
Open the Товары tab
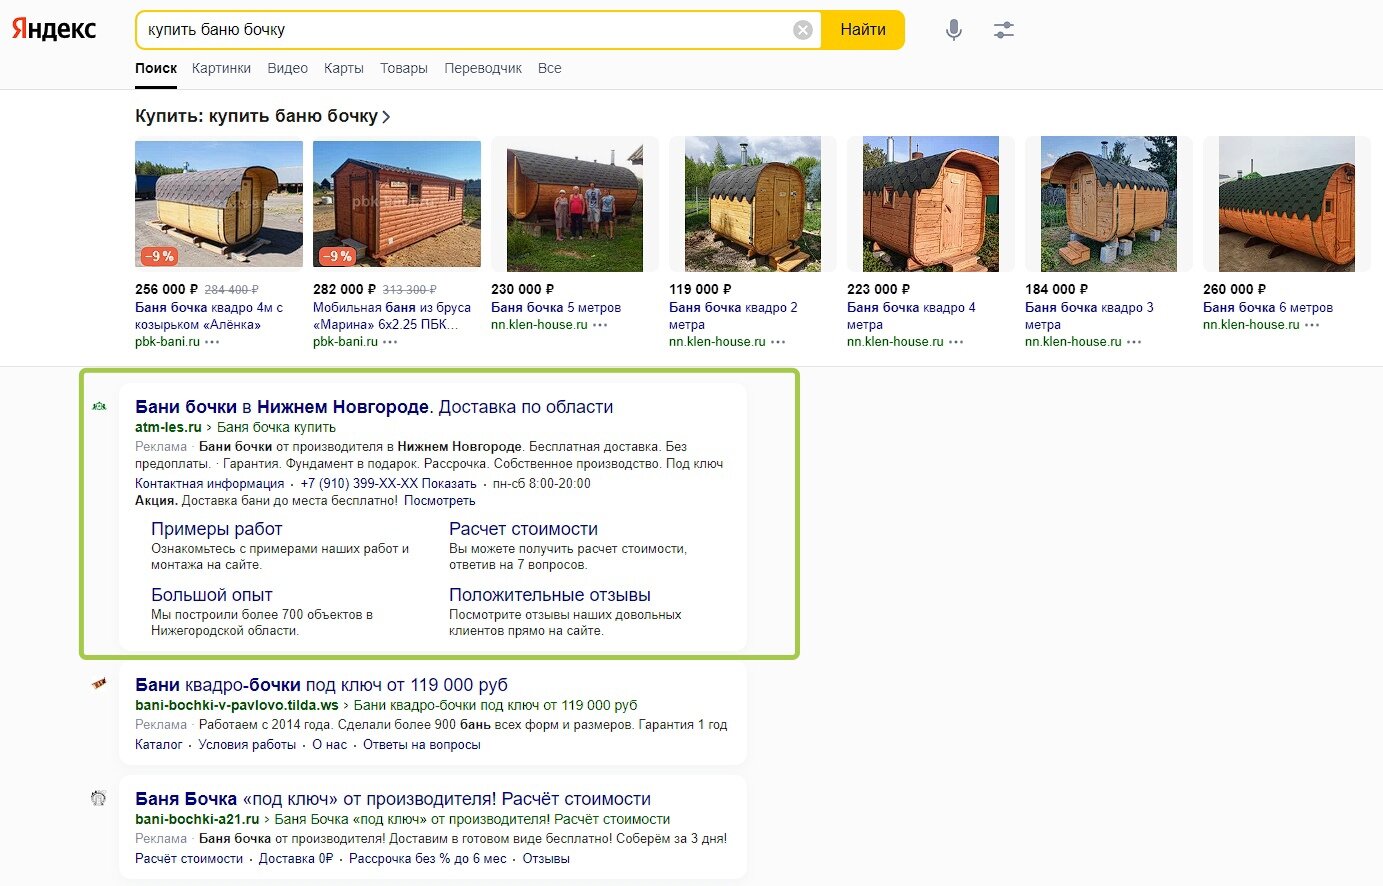coord(403,68)
